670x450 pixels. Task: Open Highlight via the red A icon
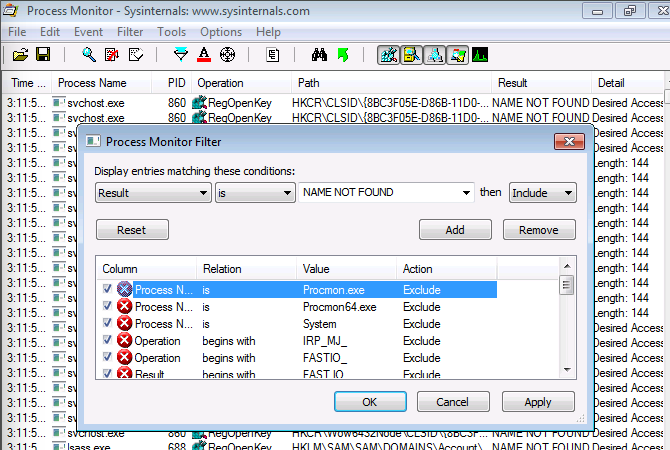click(204, 55)
